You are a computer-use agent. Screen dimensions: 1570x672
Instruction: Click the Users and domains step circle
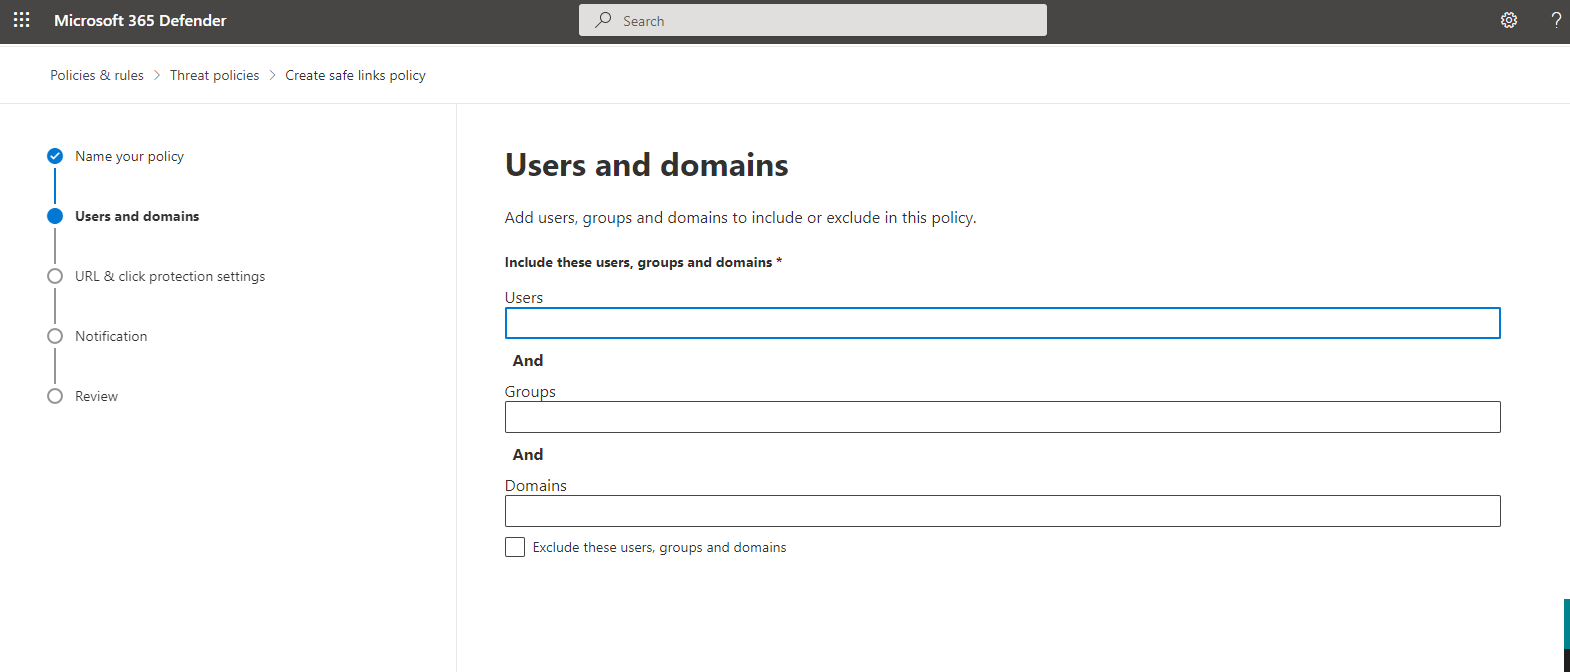click(55, 216)
